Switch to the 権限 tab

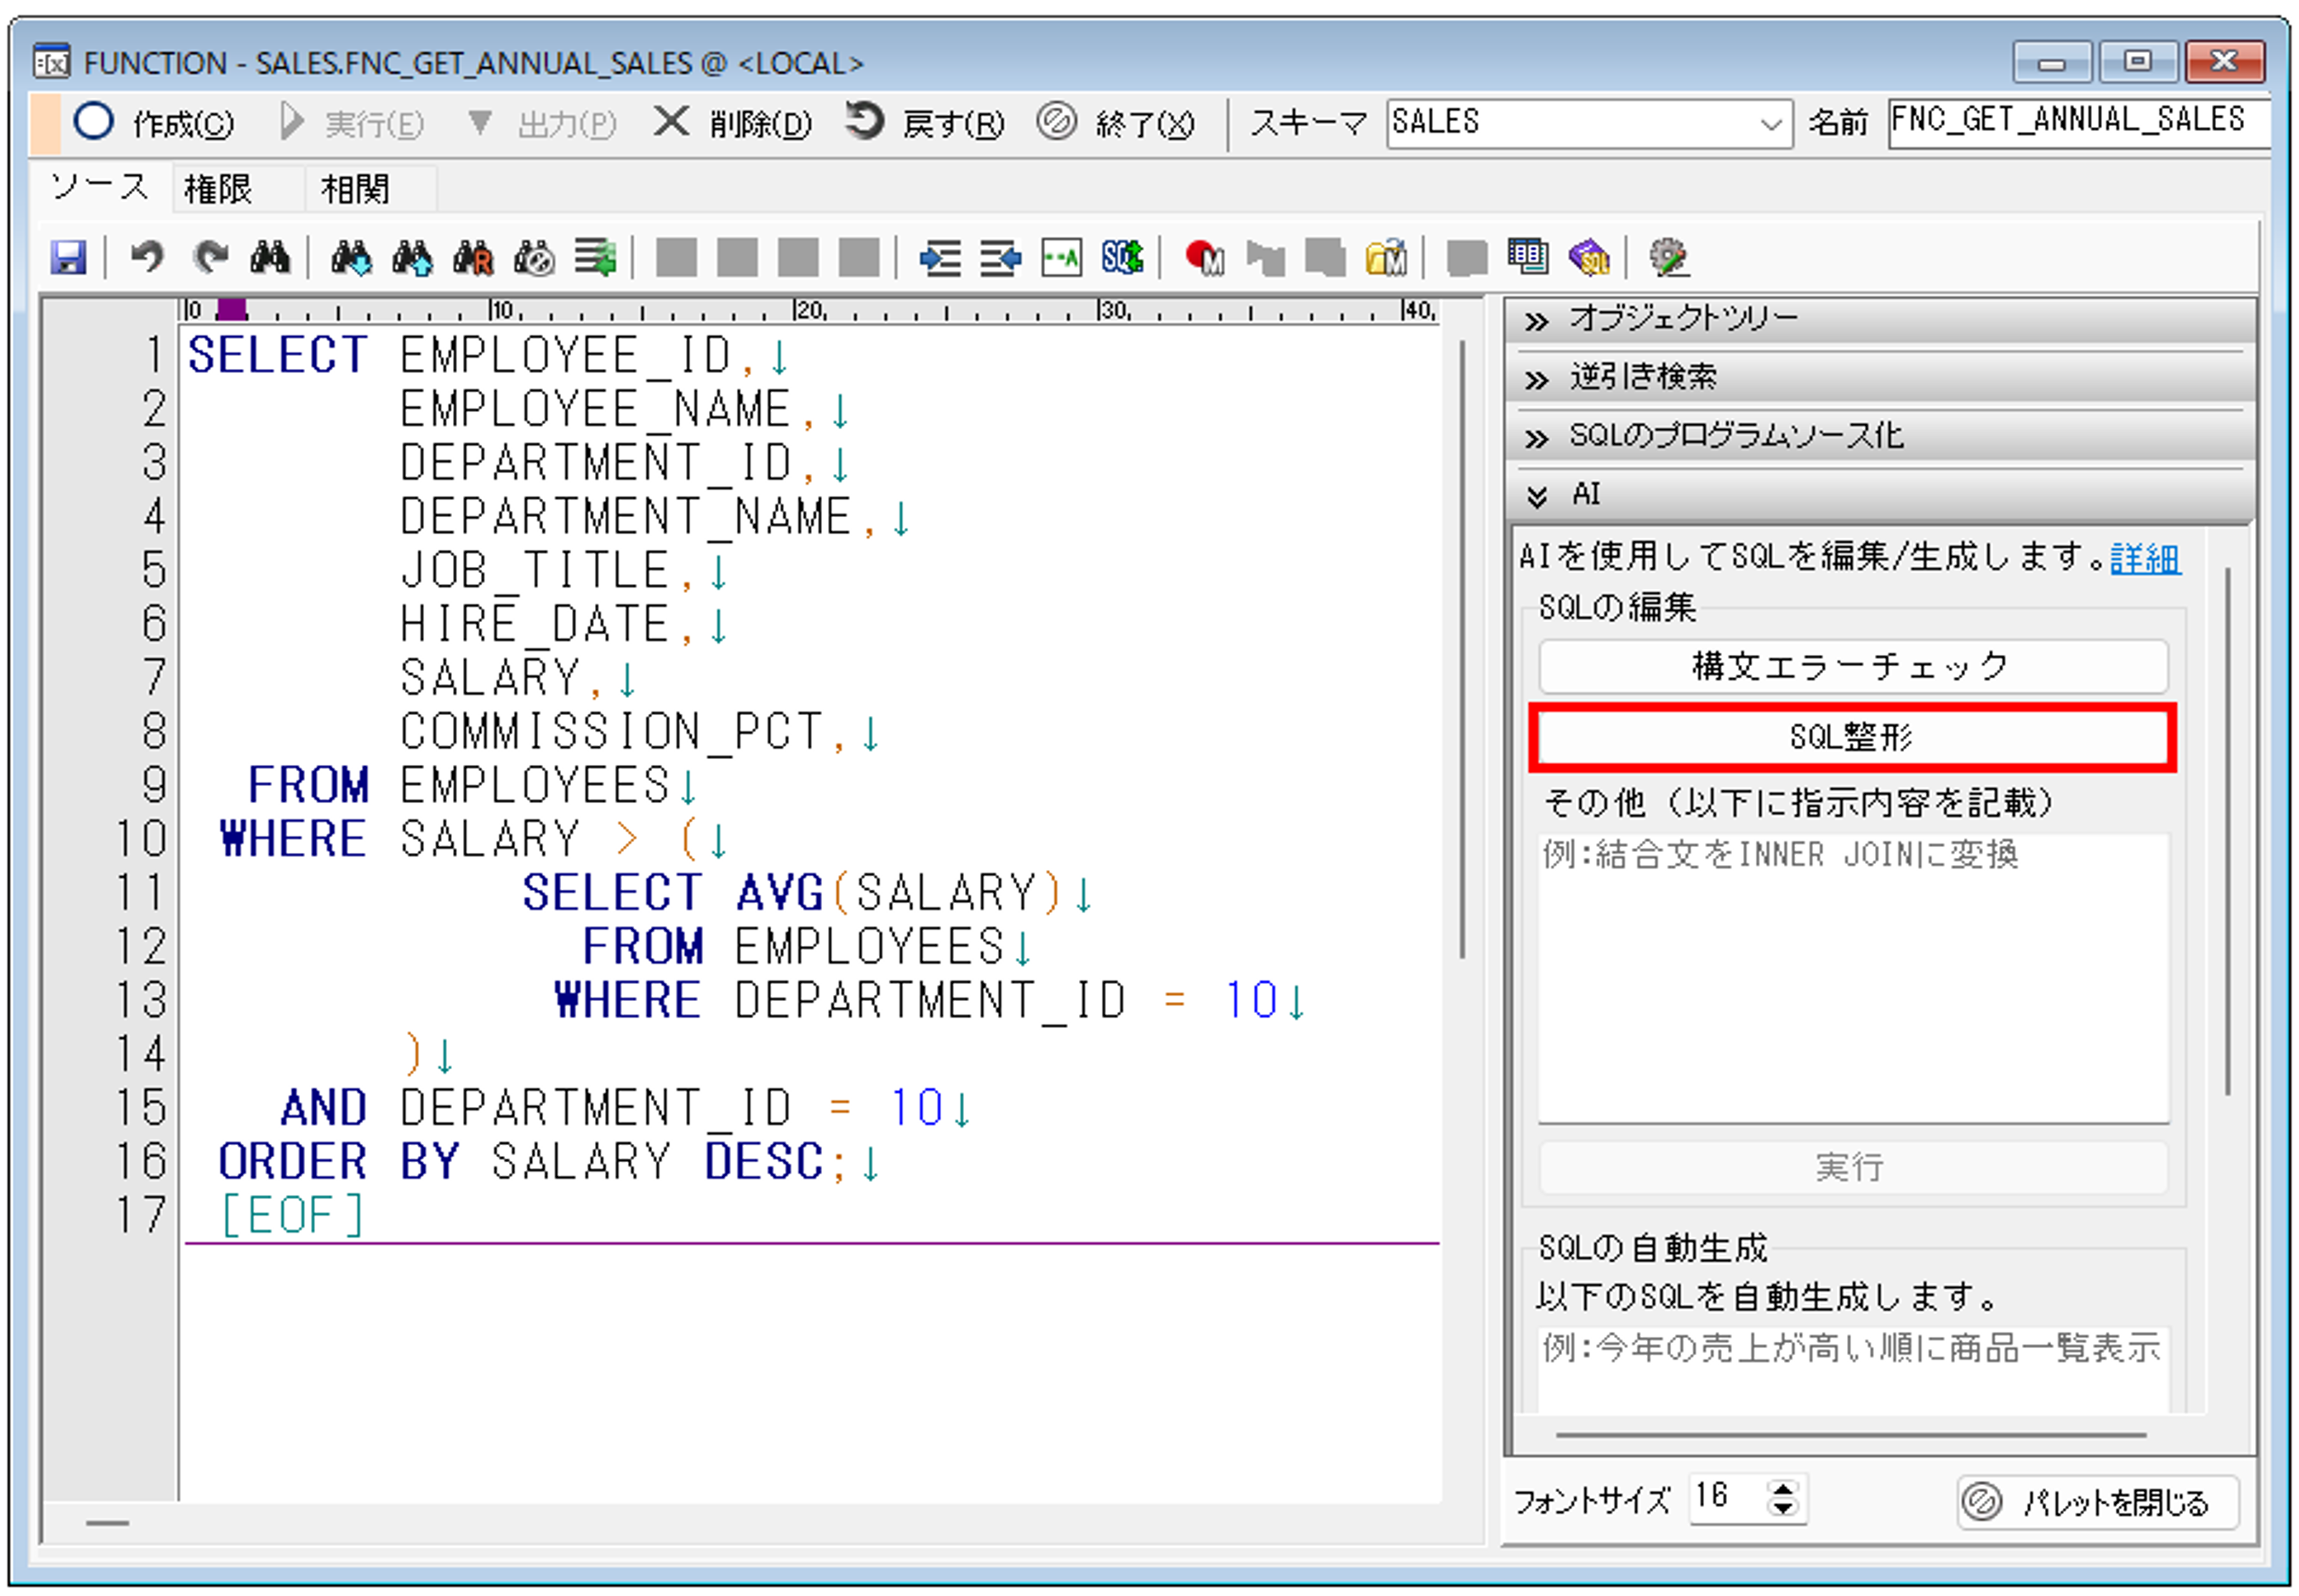pos(218,189)
